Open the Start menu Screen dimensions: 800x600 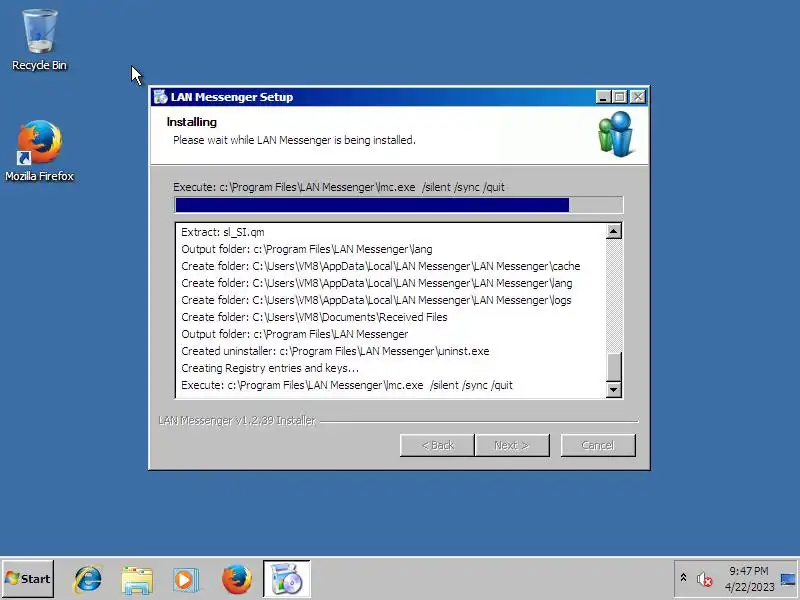click(28, 579)
